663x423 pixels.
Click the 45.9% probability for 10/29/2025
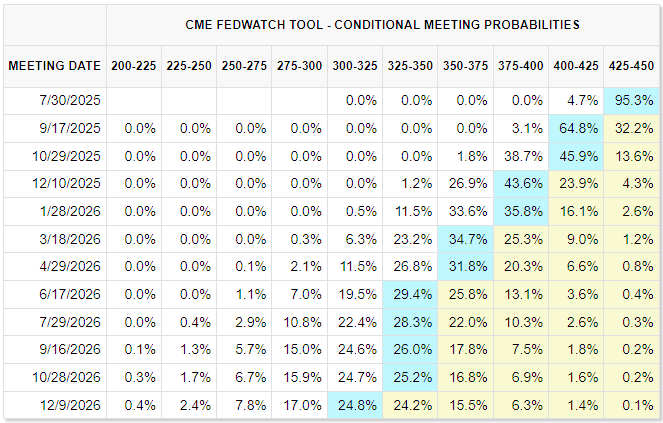pyautogui.click(x=574, y=156)
